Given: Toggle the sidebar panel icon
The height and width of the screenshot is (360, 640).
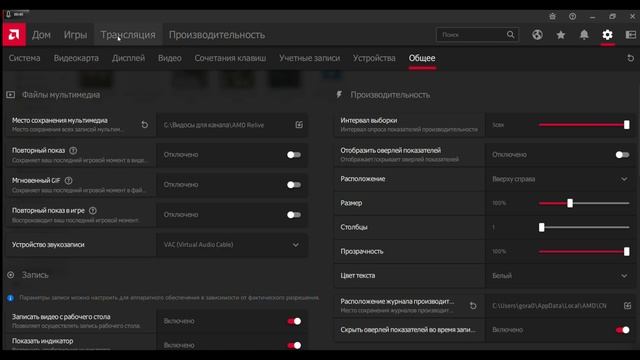Looking at the screenshot, I should coord(631,35).
